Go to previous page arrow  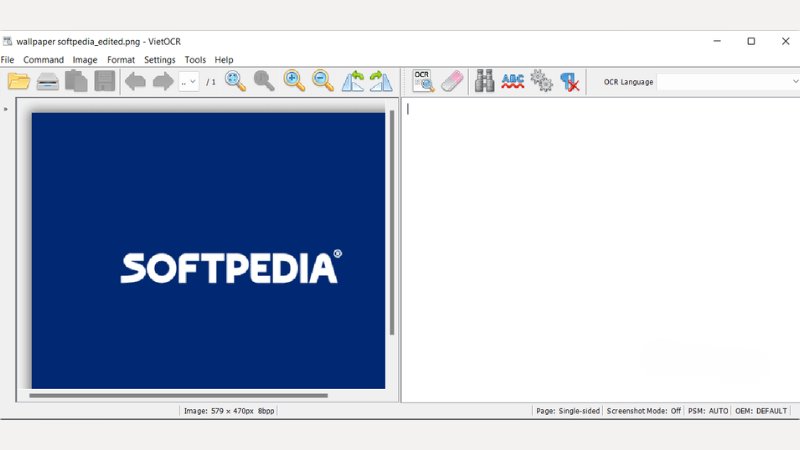click(135, 81)
